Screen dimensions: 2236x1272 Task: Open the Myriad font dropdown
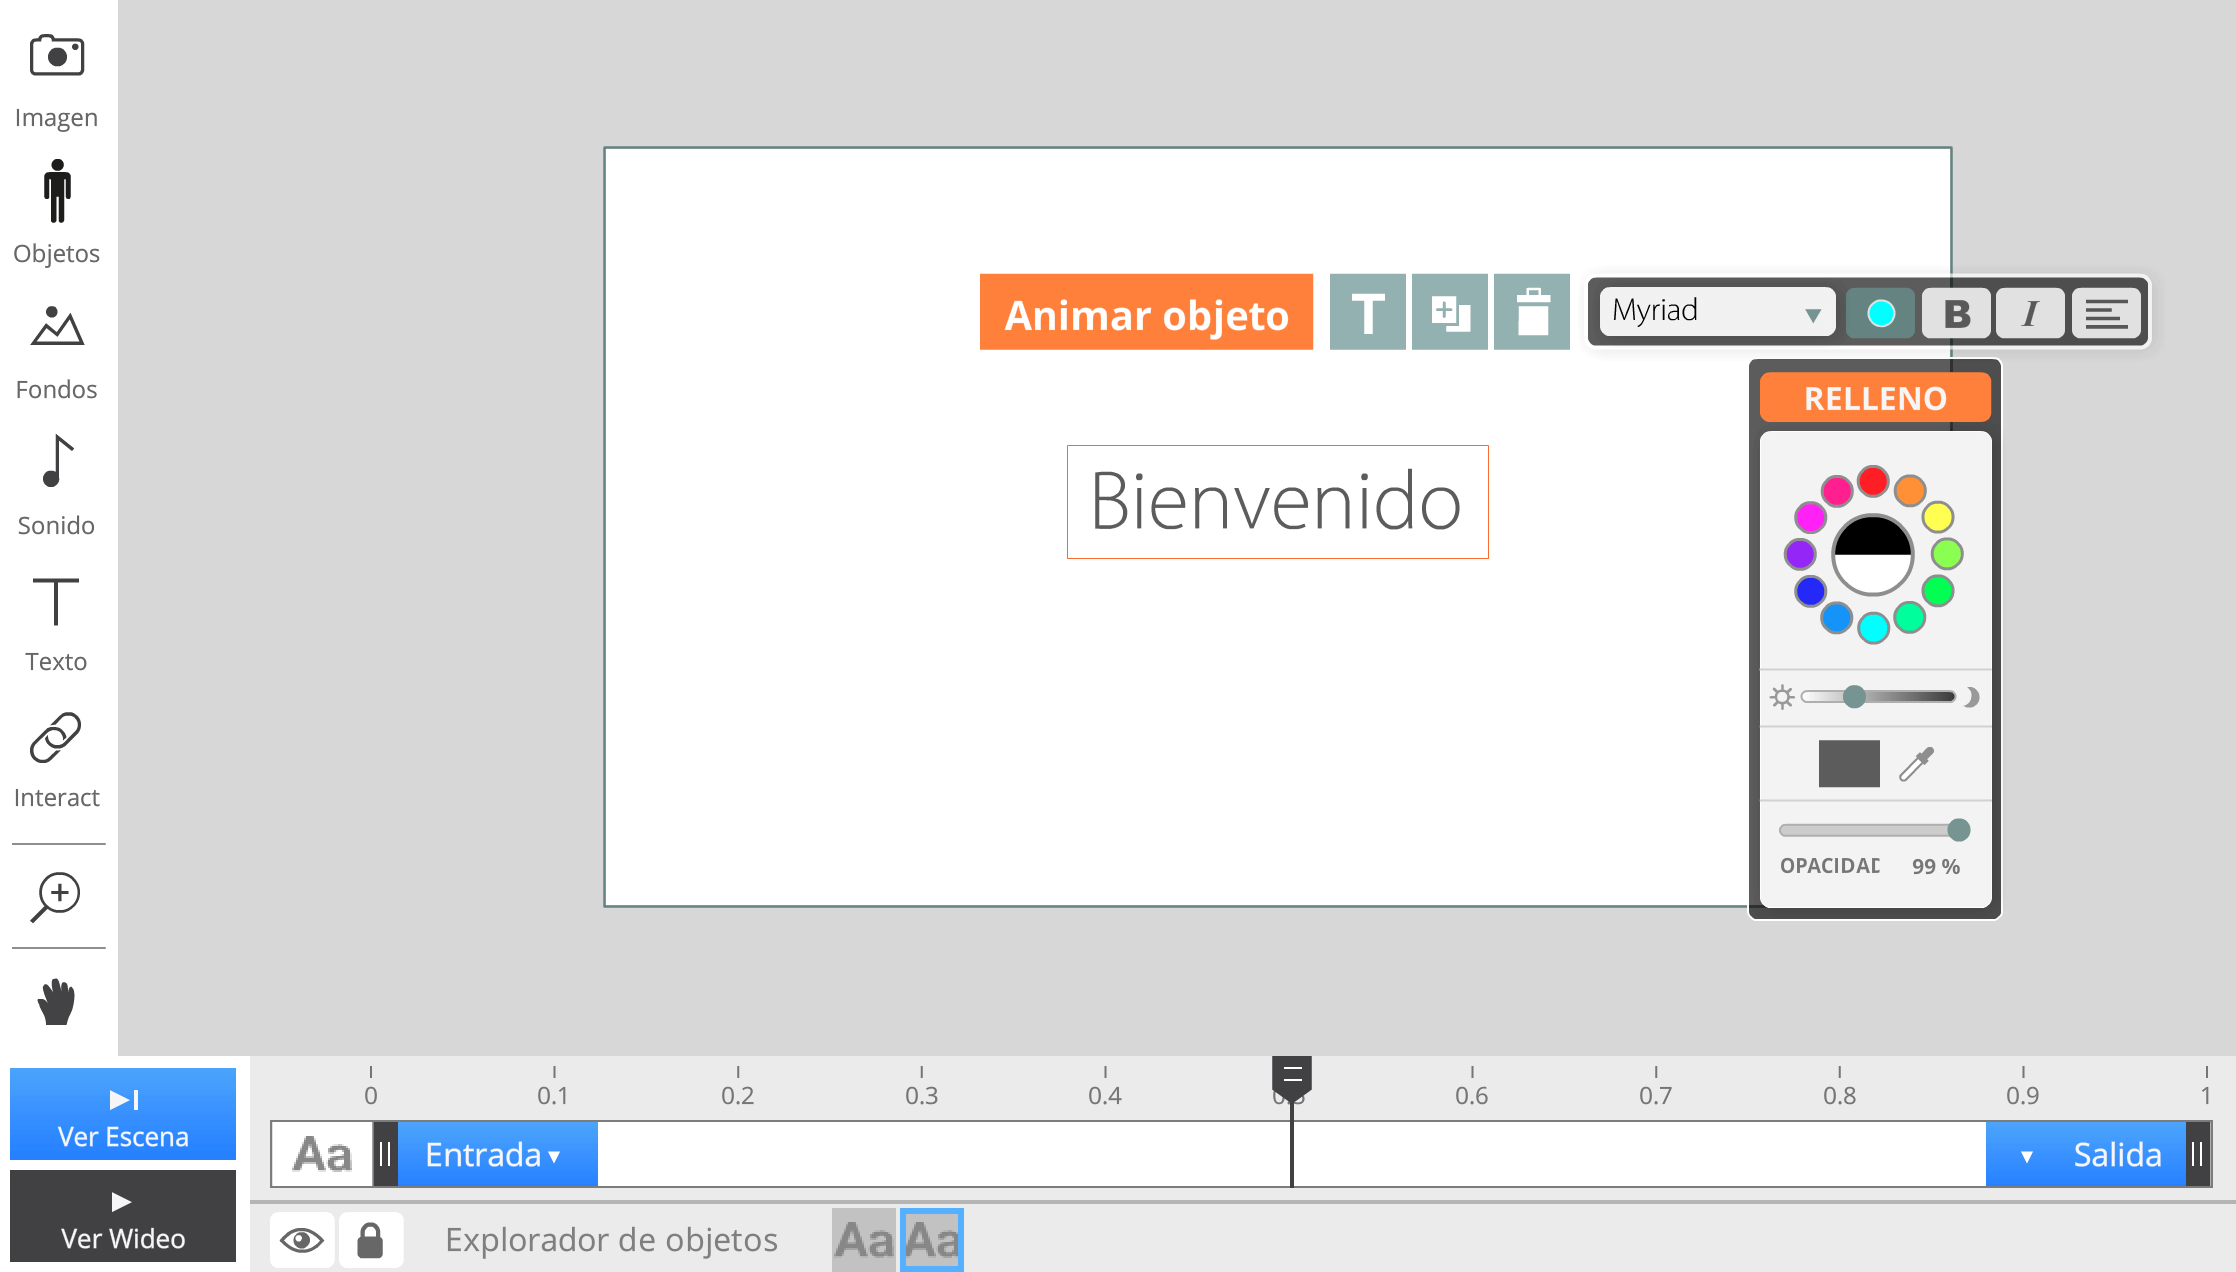click(1716, 312)
